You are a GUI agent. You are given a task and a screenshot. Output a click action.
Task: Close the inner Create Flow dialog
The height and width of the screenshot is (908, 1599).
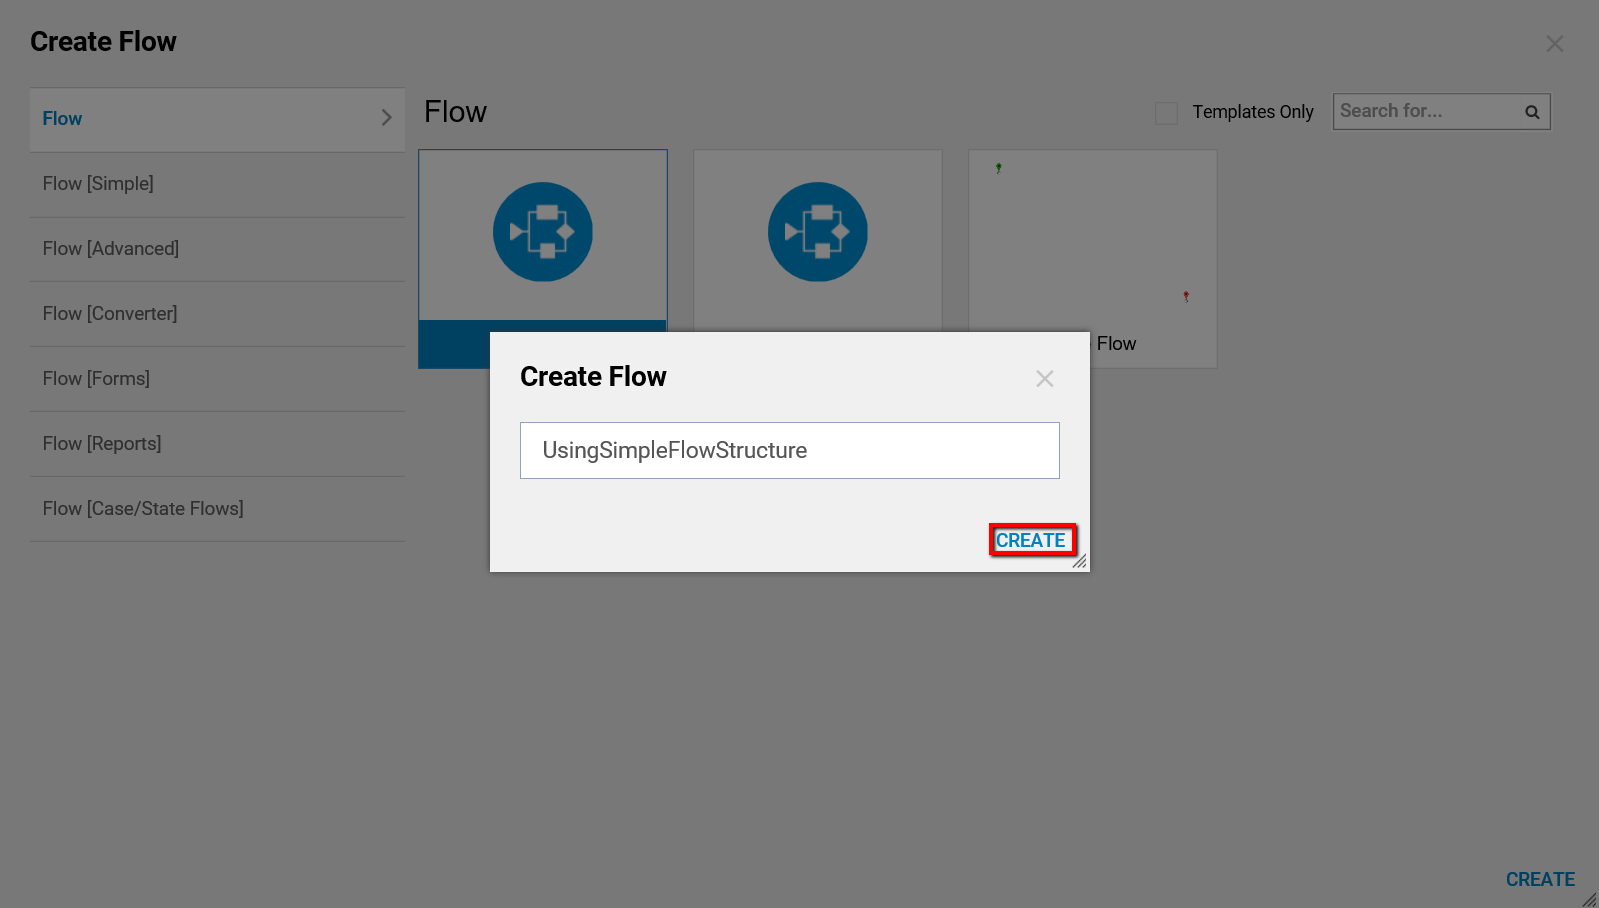tap(1045, 379)
